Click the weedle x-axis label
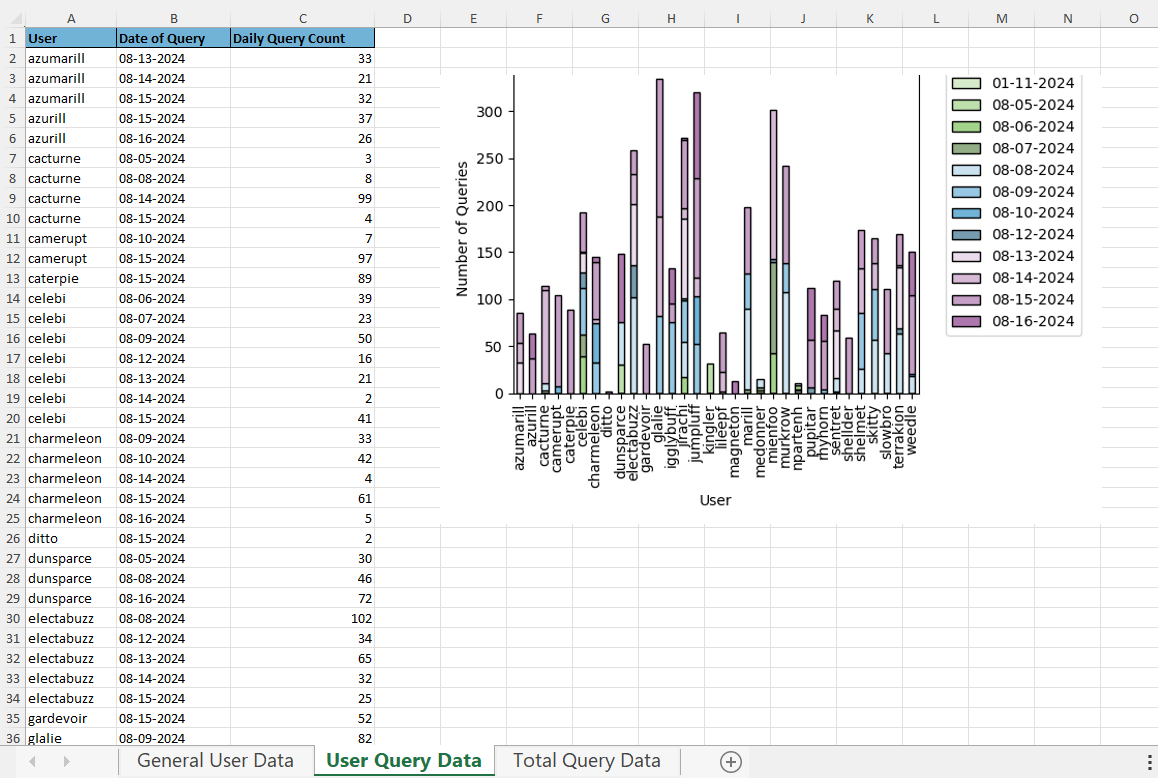This screenshot has width=1158, height=778. (x=912, y=430)
